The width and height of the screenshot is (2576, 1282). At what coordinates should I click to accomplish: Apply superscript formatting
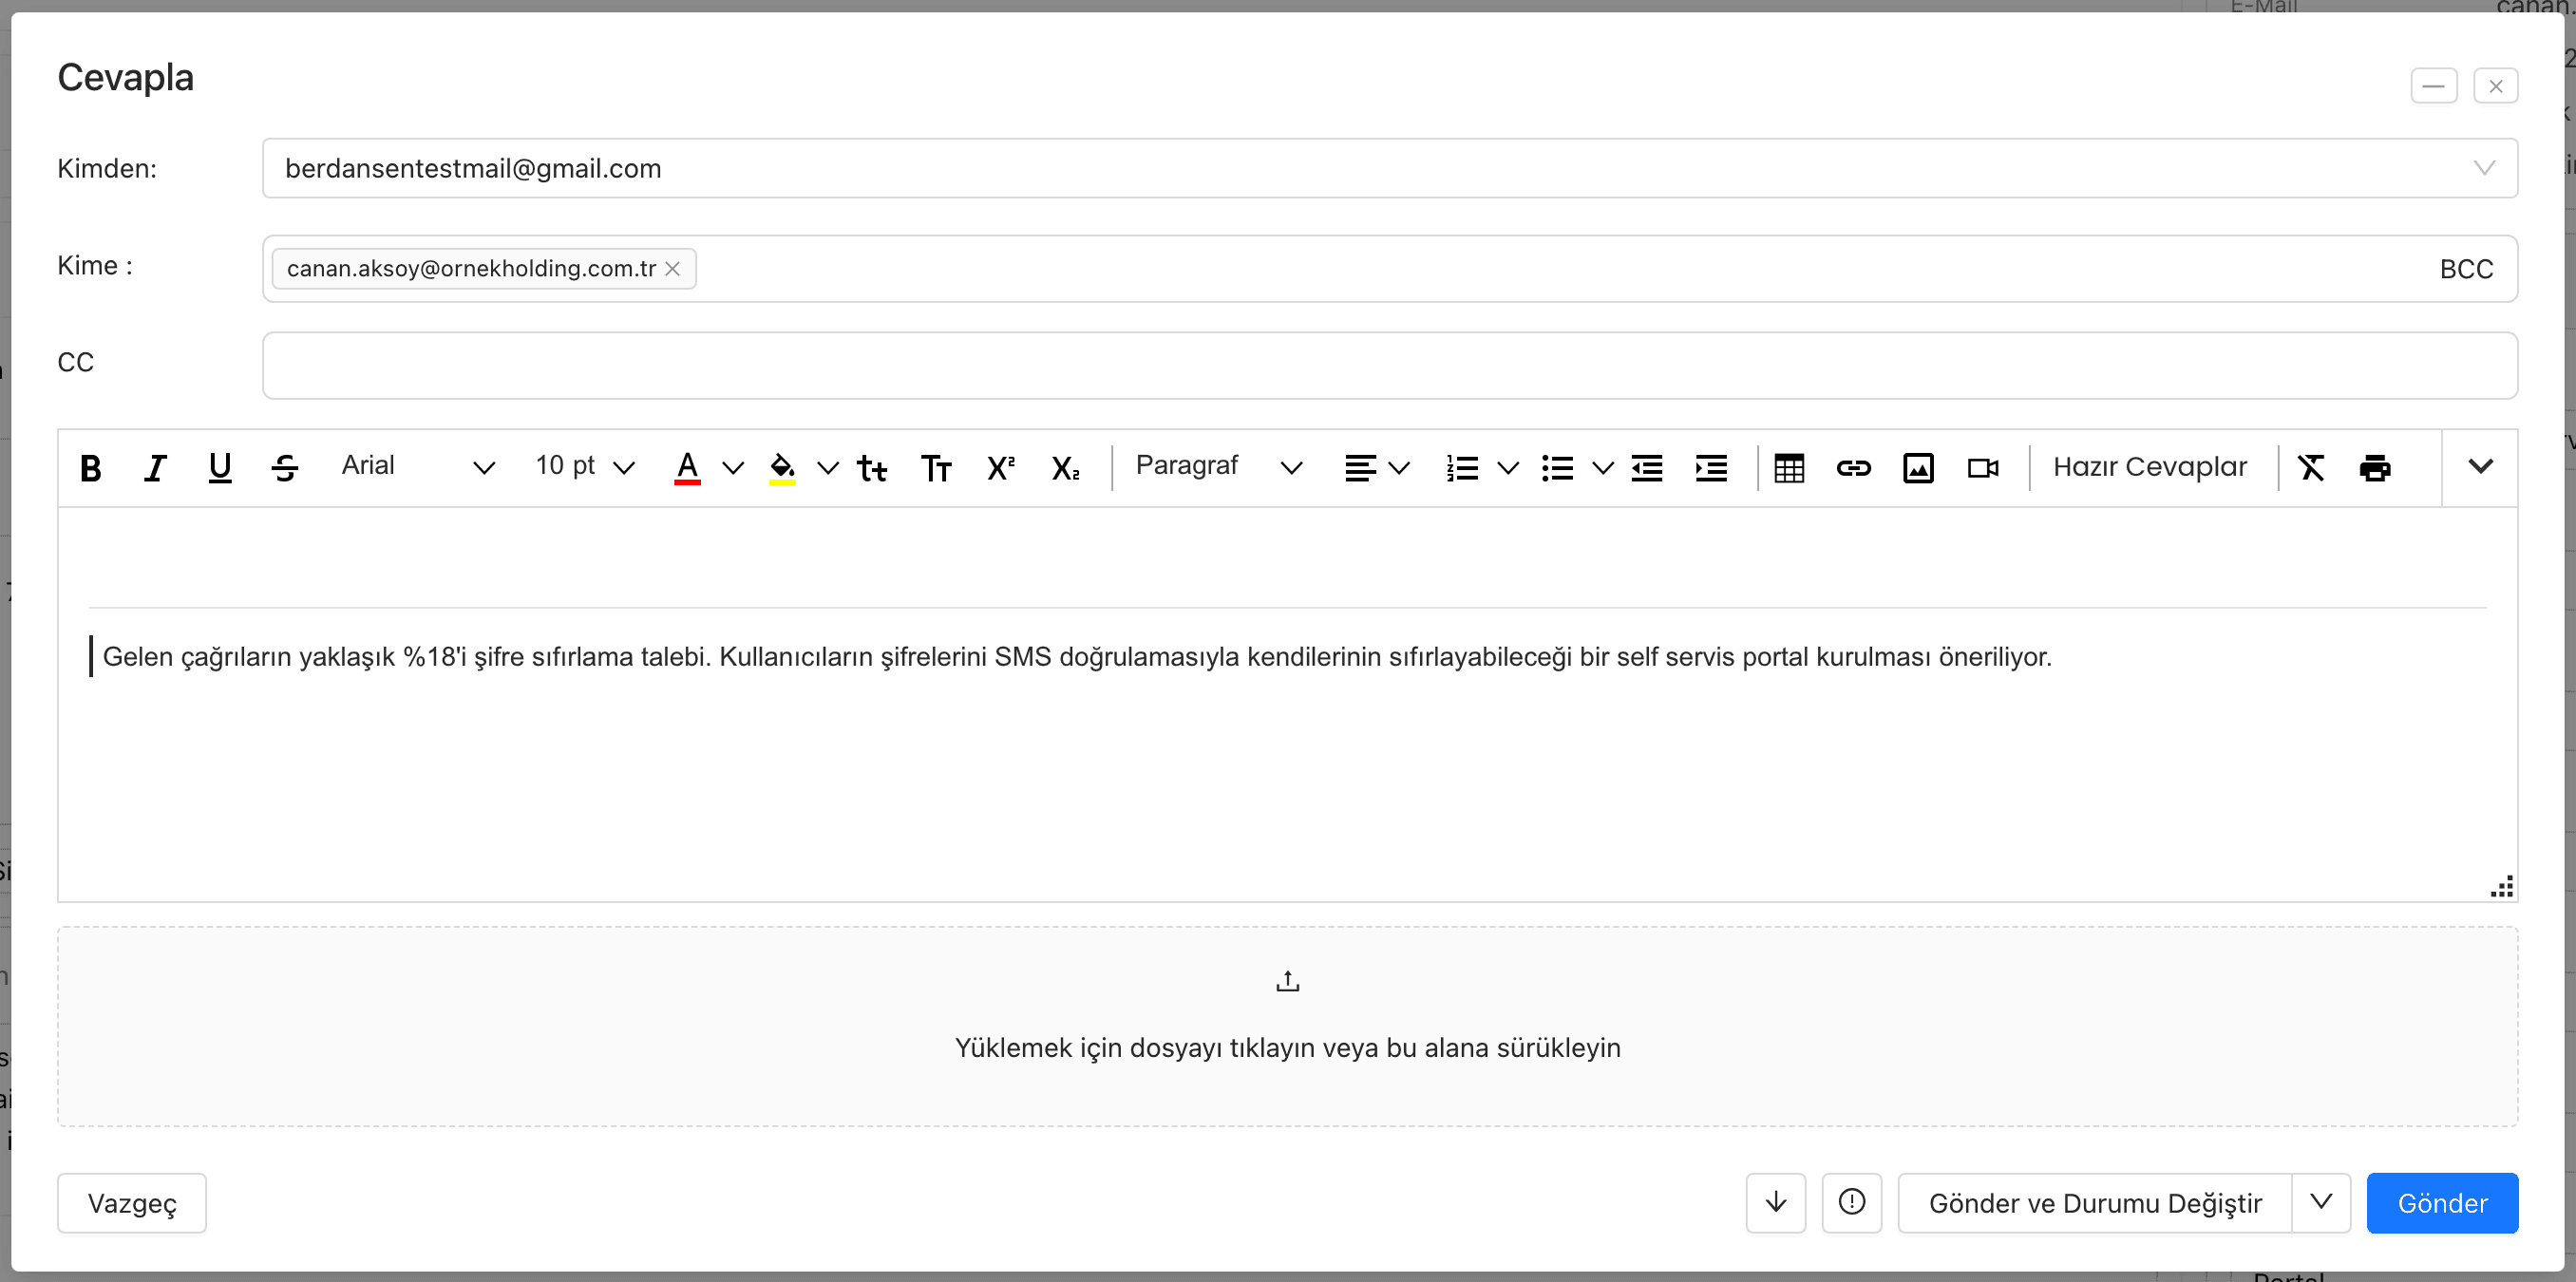click(1001, 467)
